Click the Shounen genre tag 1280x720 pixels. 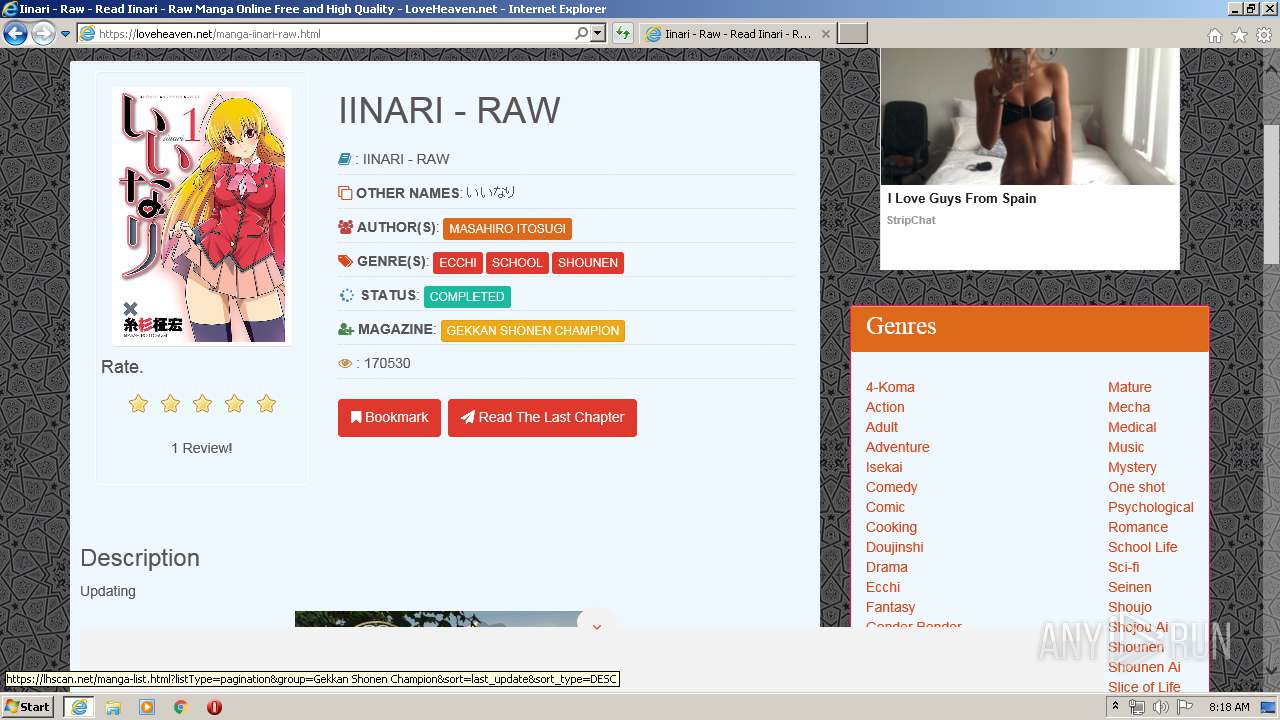[588, 262]
